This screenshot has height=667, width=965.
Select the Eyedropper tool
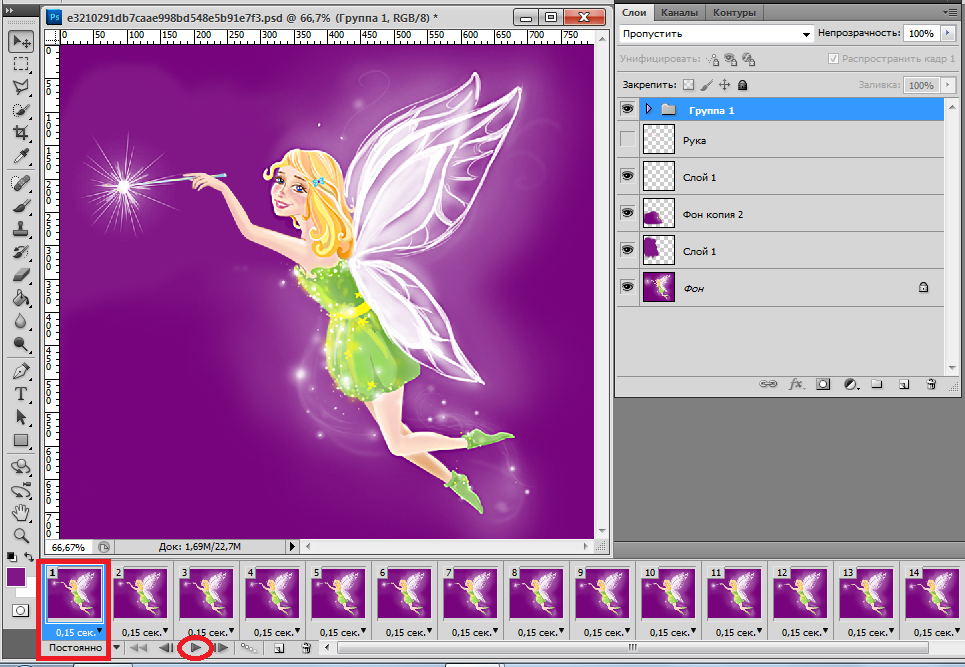click(20, 157)
